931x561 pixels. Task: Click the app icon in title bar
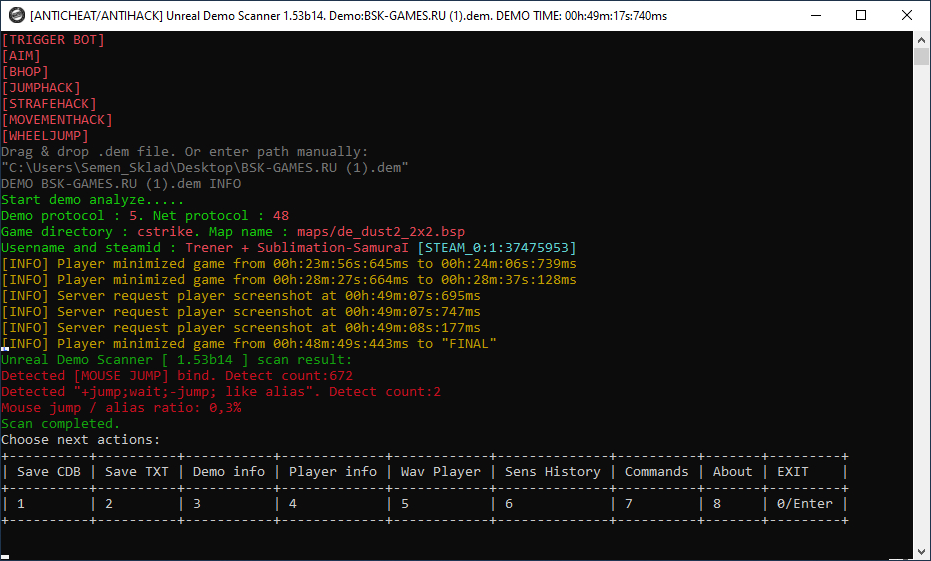click(x=17, y=15)
